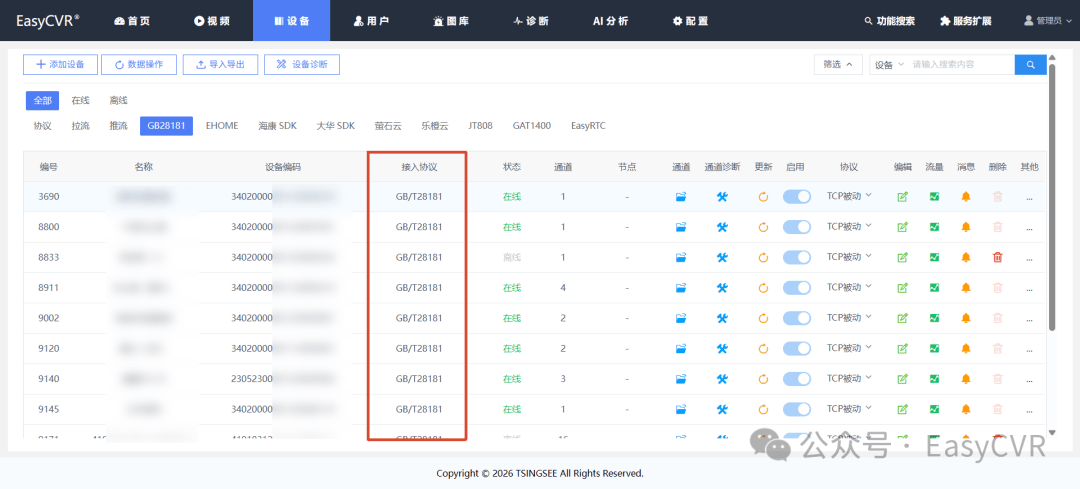The image size is (1080, 489).
Task: Toggle enable switch for device 3690
Action: tap(797, 197)
